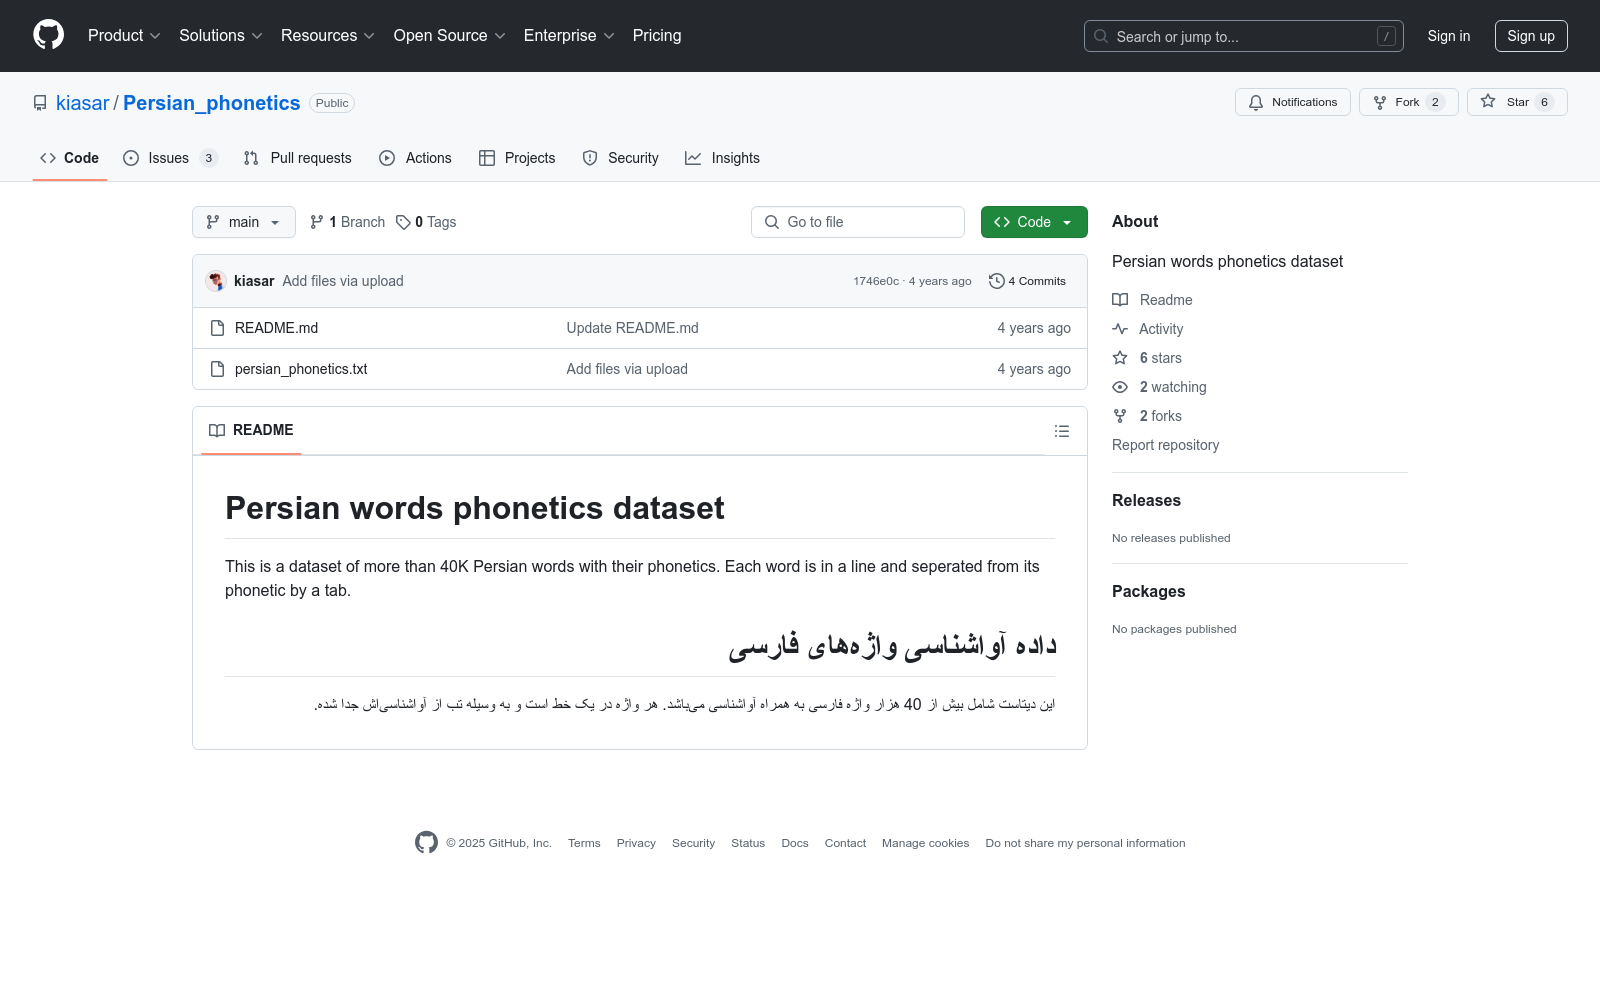The image size is (1600, 1000).
Task: View the 1 Branch list
Action: (x=347, y=222)
